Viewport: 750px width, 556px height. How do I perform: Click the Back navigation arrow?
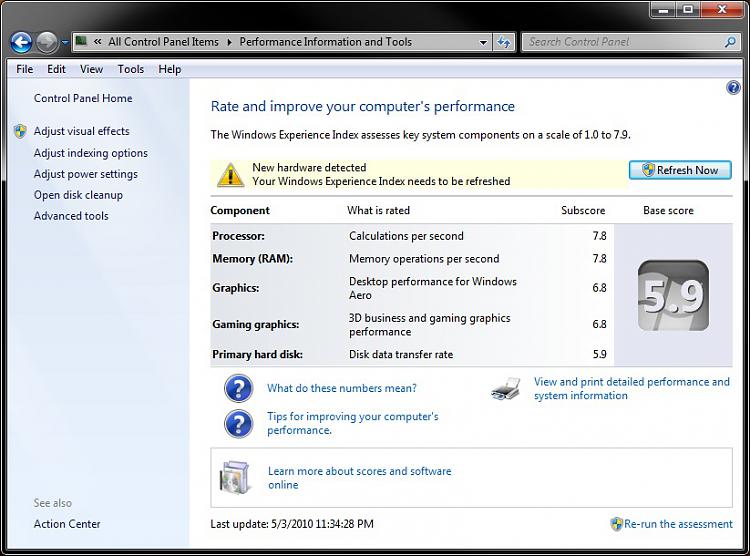tap(22, 42)
